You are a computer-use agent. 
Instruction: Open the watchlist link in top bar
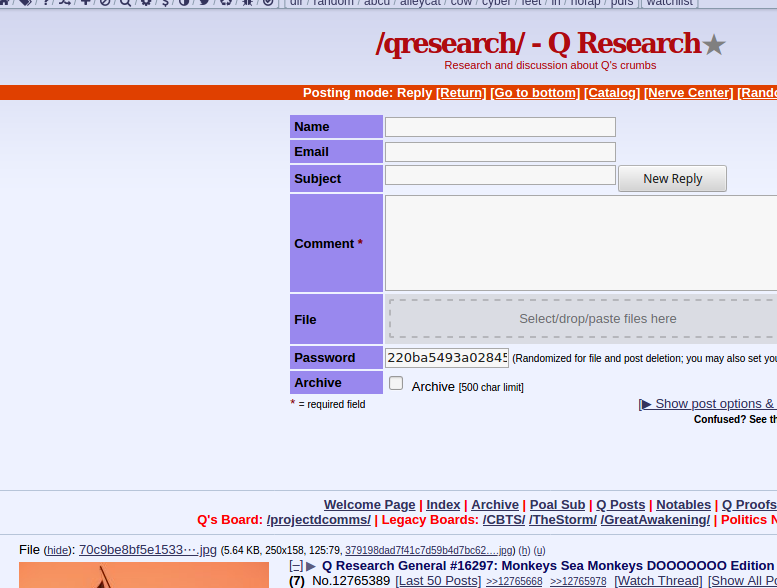coord(669,2)
